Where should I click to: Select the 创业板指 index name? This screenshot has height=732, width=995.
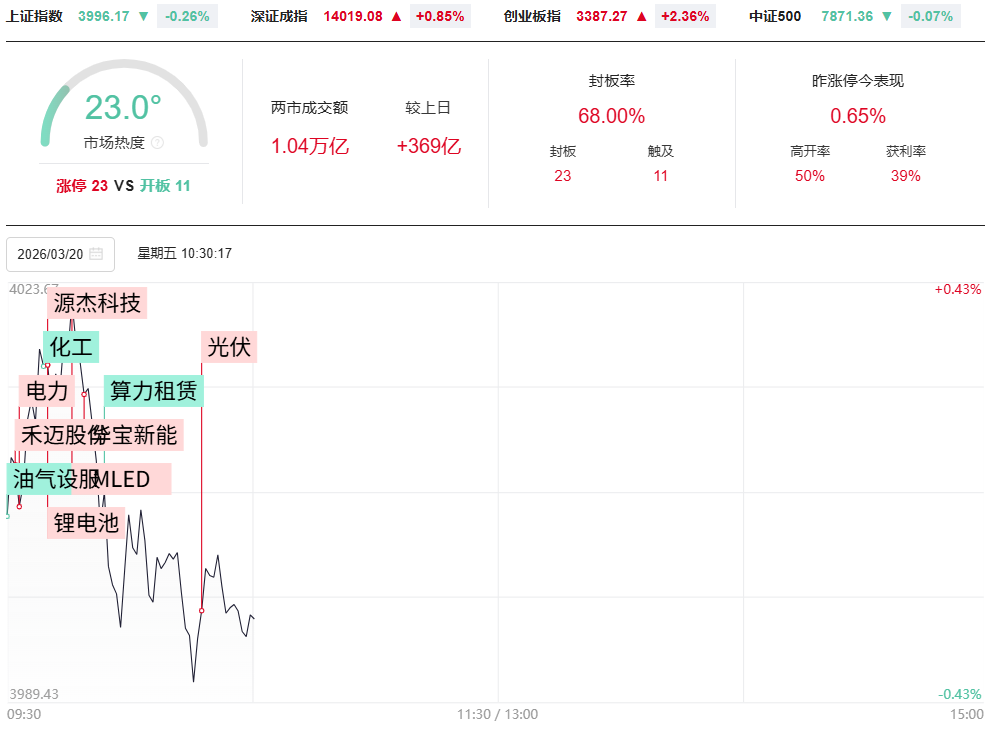[x=532, y=16]
